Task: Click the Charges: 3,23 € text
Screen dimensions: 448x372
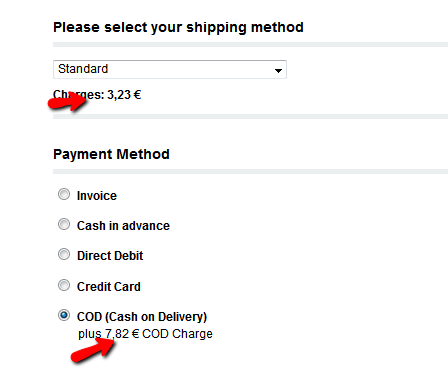Action: tap(97, 95)
